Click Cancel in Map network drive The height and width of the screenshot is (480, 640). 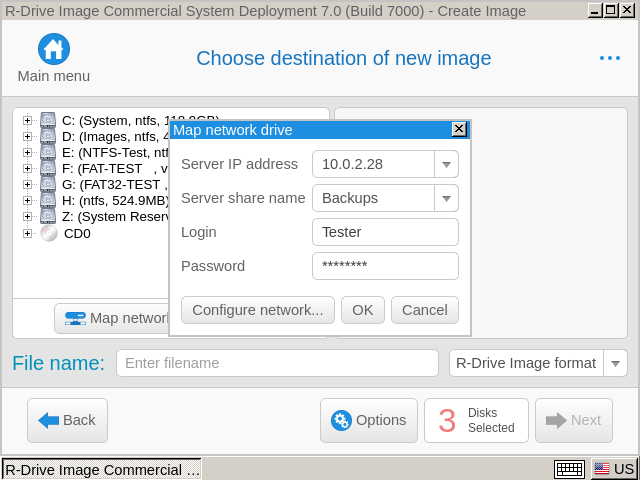425,310
